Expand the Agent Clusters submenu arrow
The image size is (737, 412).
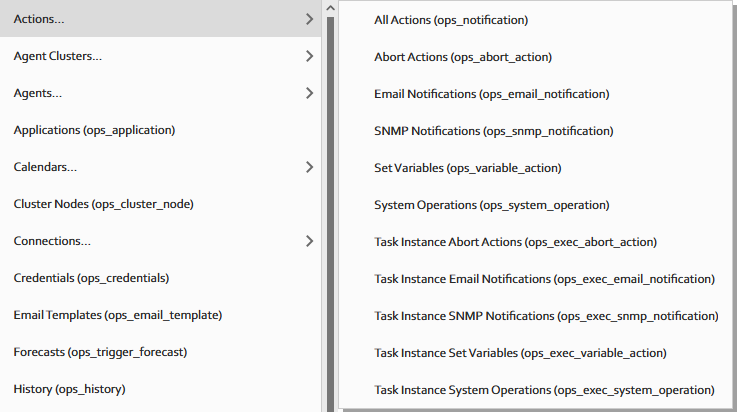[309, 56]
